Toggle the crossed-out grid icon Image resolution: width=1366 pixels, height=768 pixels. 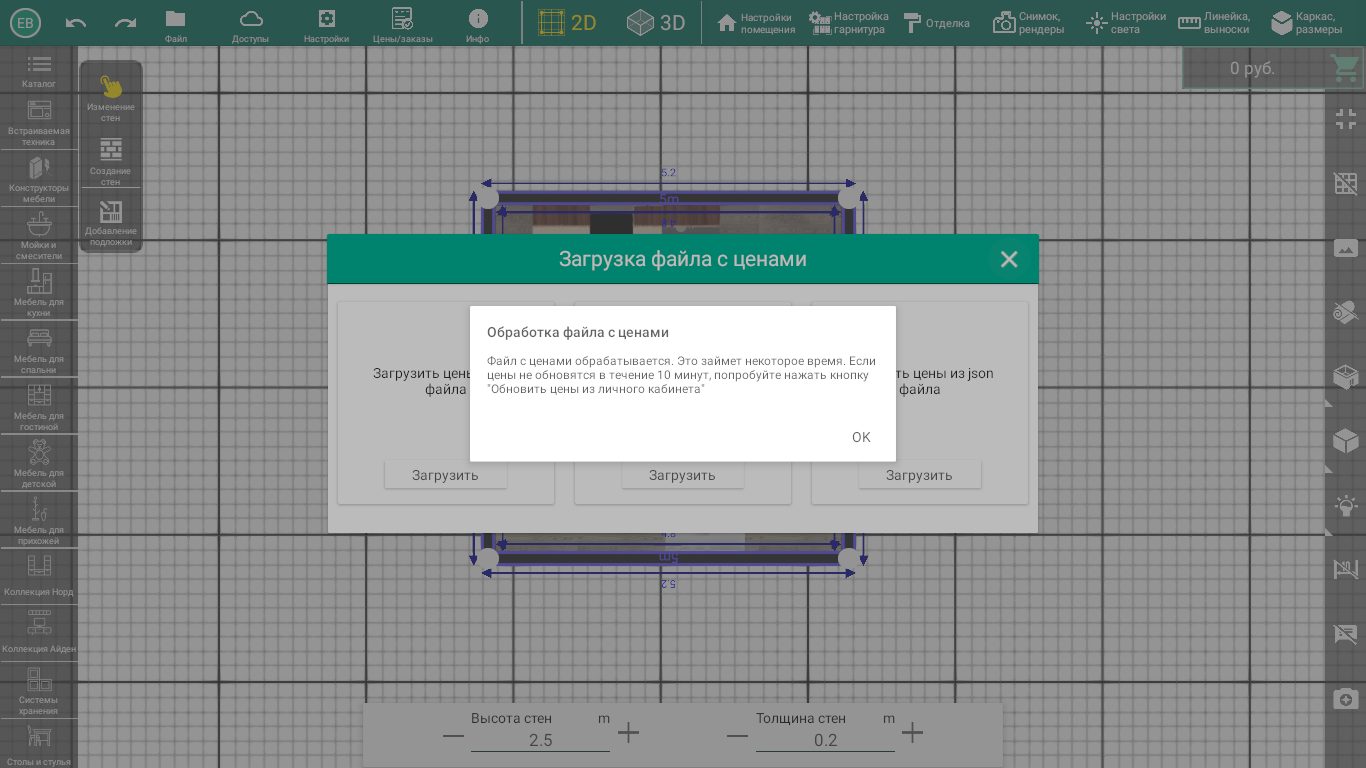1346,183
